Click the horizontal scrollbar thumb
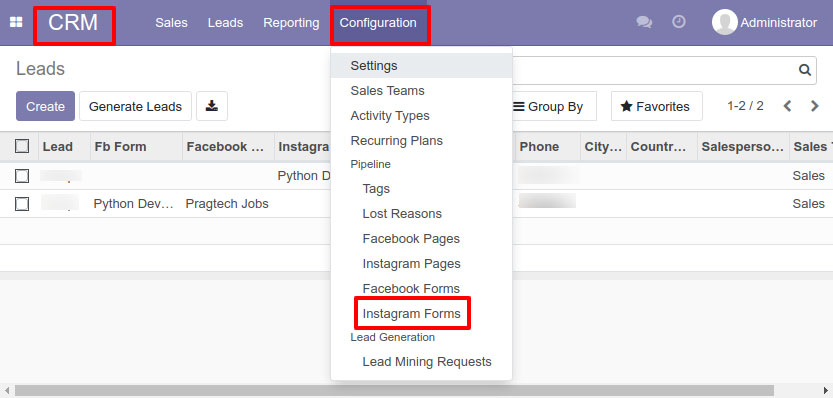The width and height of the screenshot is (833, 398). point(394,391)
